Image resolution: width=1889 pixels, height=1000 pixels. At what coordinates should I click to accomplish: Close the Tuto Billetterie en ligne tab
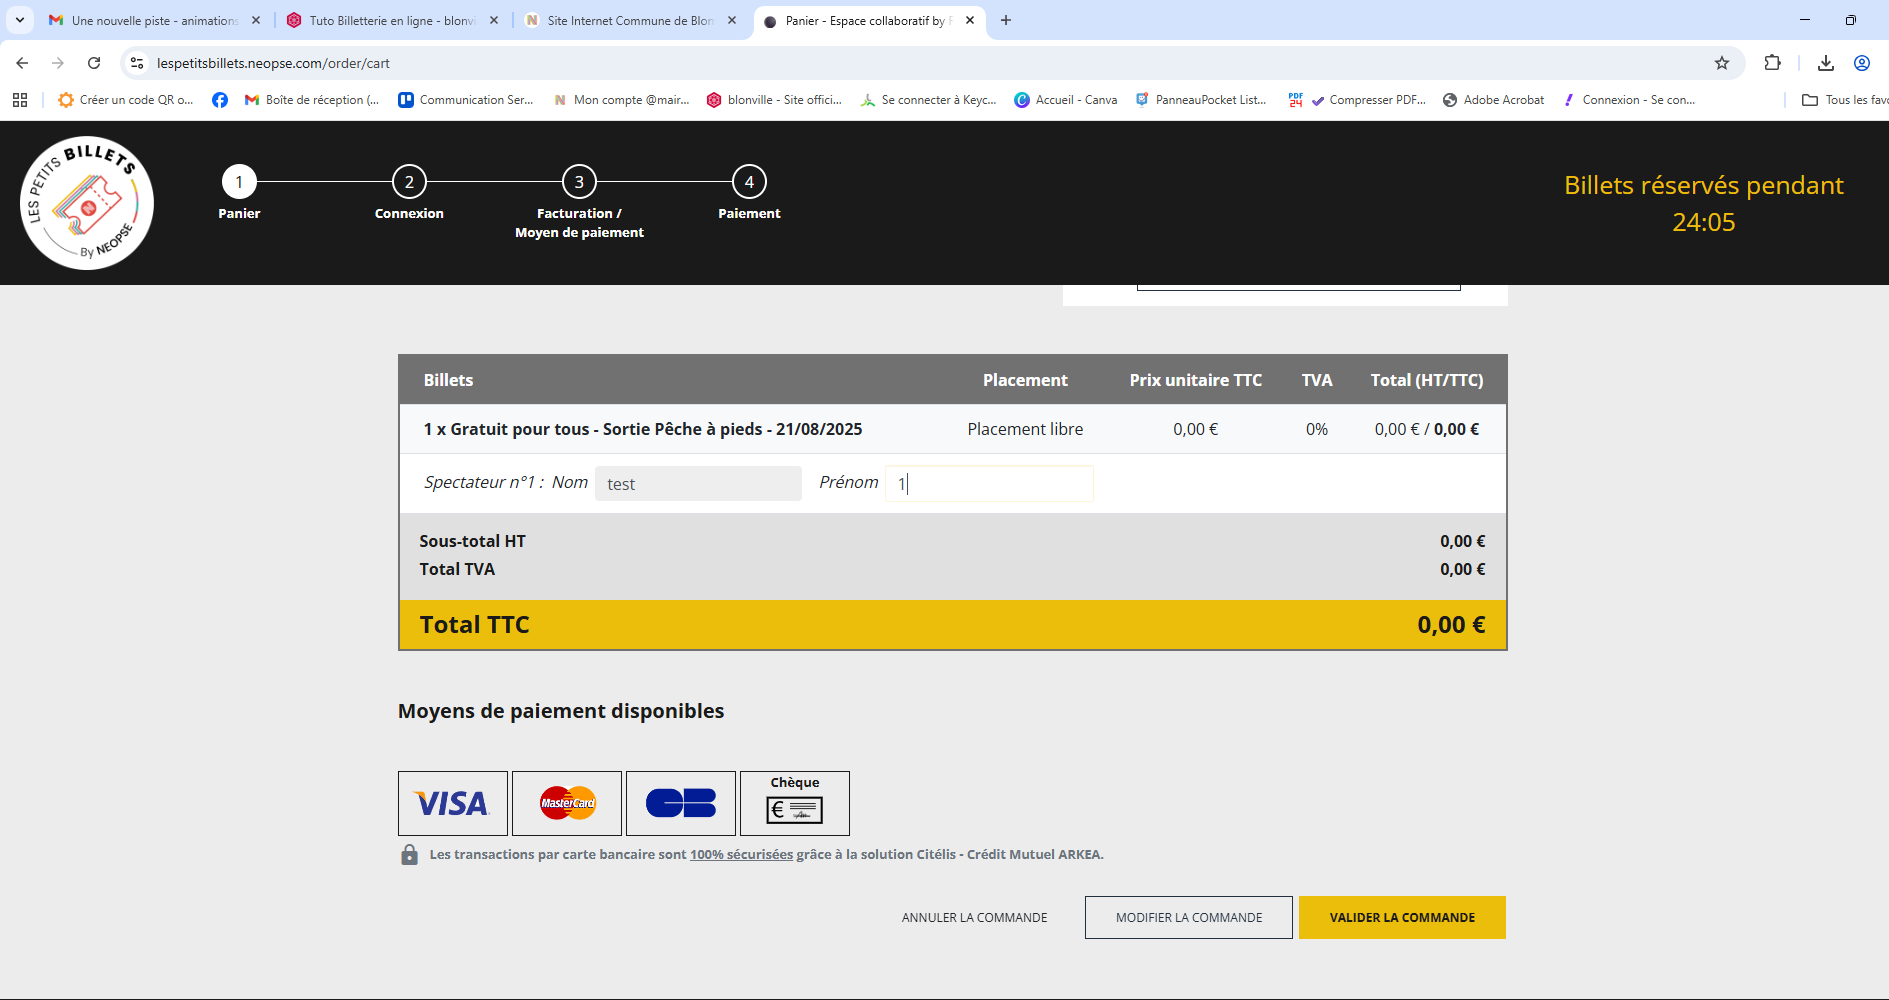(494, 20)
